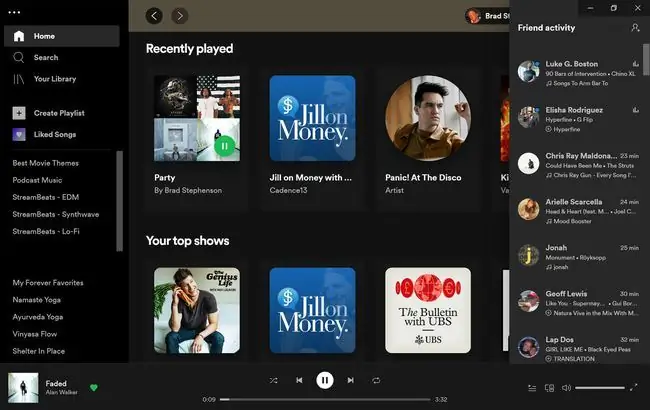
Task: Skip to the previous track
Action: [299, 380]
